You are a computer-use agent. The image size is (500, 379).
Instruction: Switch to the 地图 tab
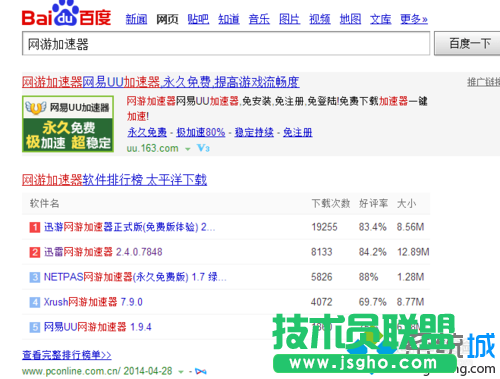(350, 19)
